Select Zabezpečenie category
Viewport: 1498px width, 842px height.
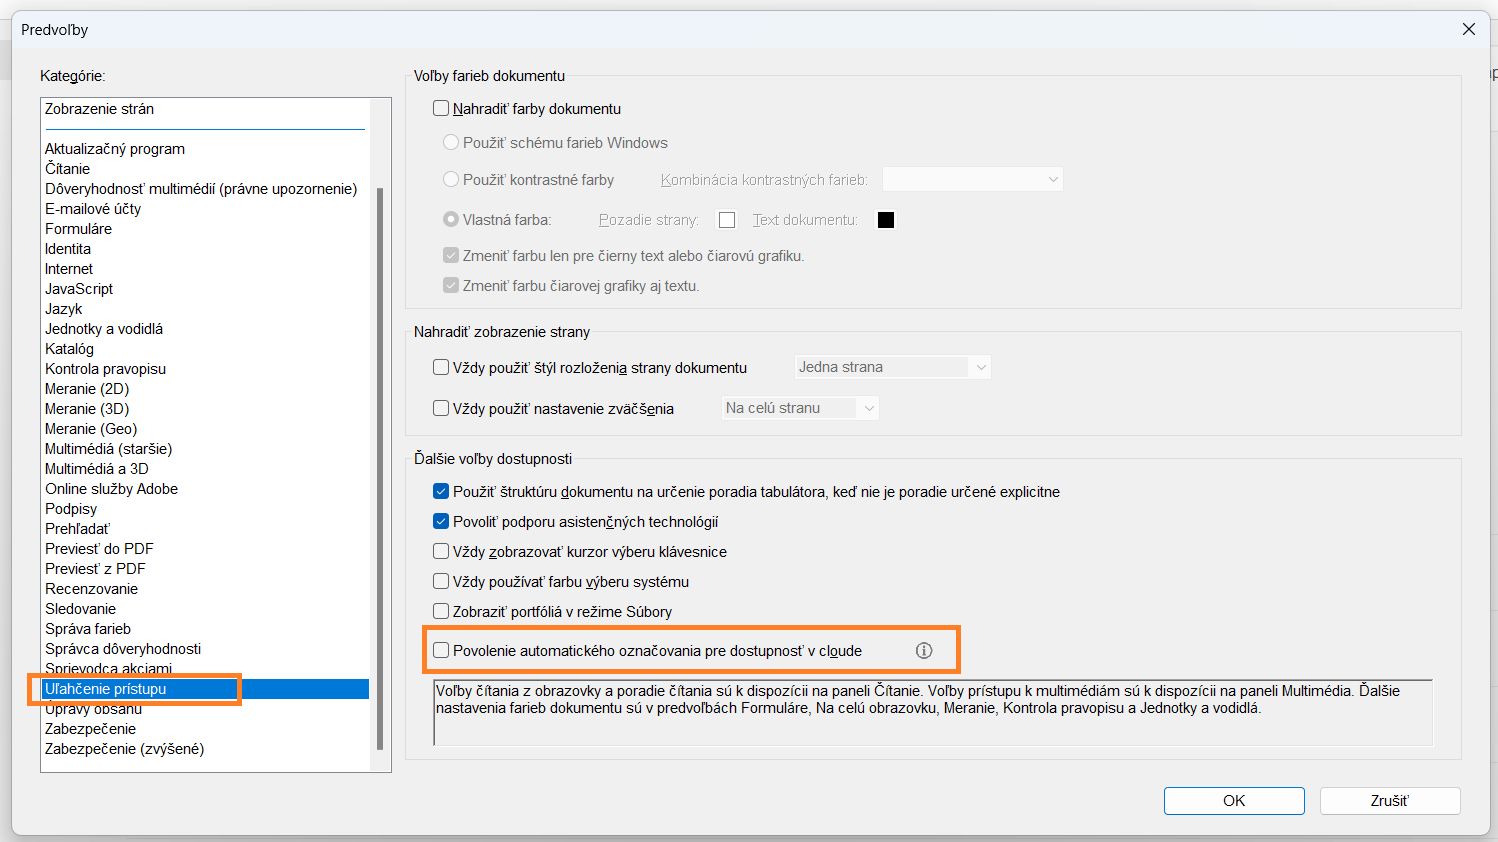point(91,729)
